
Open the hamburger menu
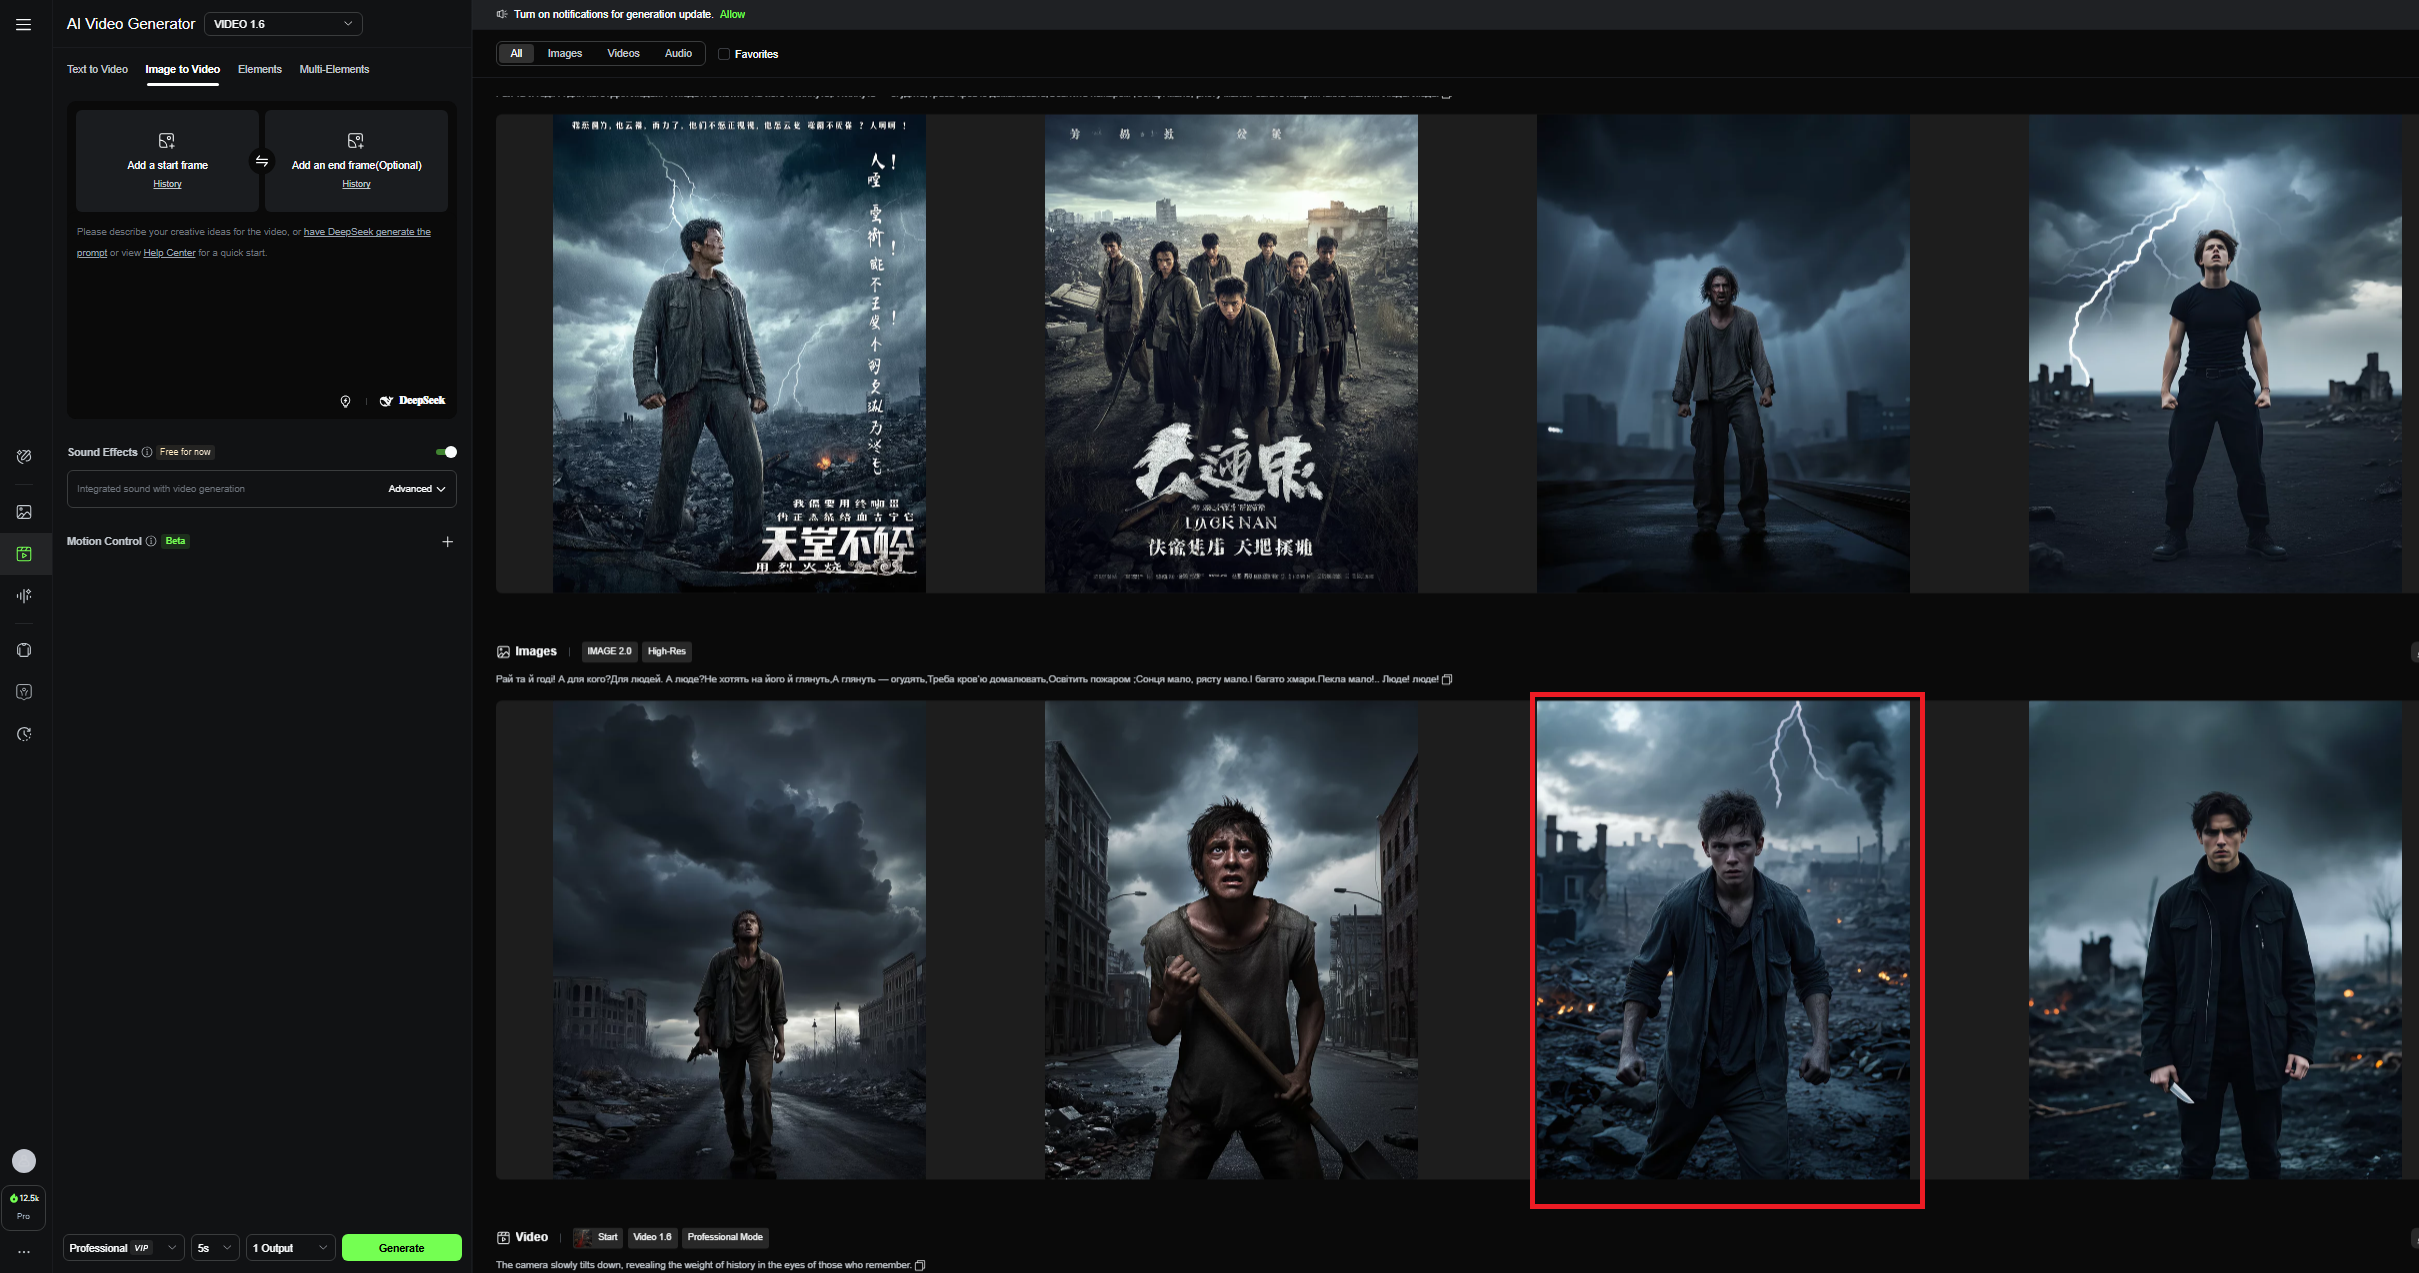coord(23,24)
